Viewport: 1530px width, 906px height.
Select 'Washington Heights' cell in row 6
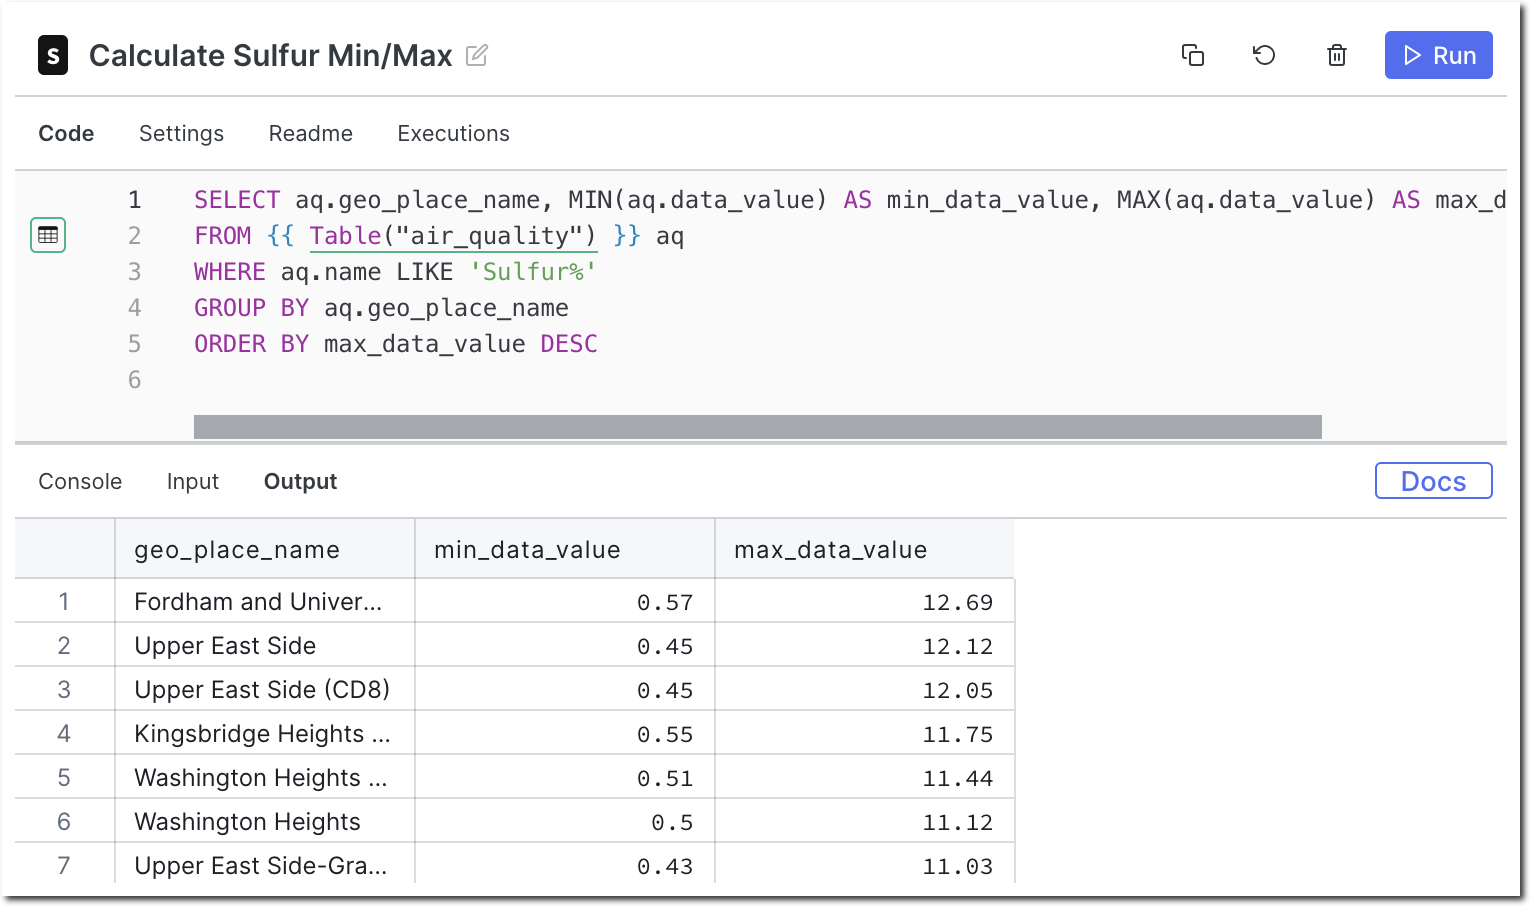click(x=265, y=821)
